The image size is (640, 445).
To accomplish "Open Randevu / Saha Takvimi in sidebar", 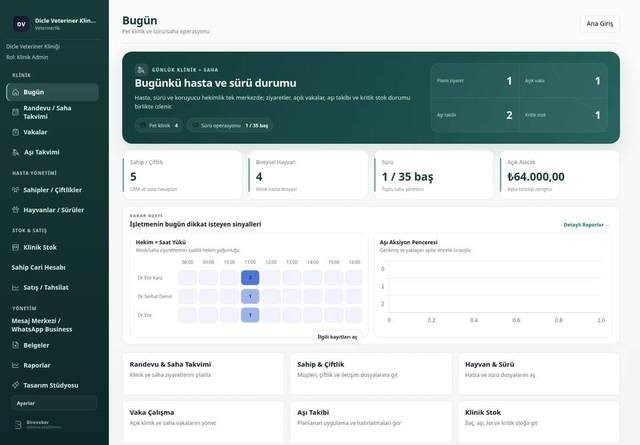I will coord(52,112).
